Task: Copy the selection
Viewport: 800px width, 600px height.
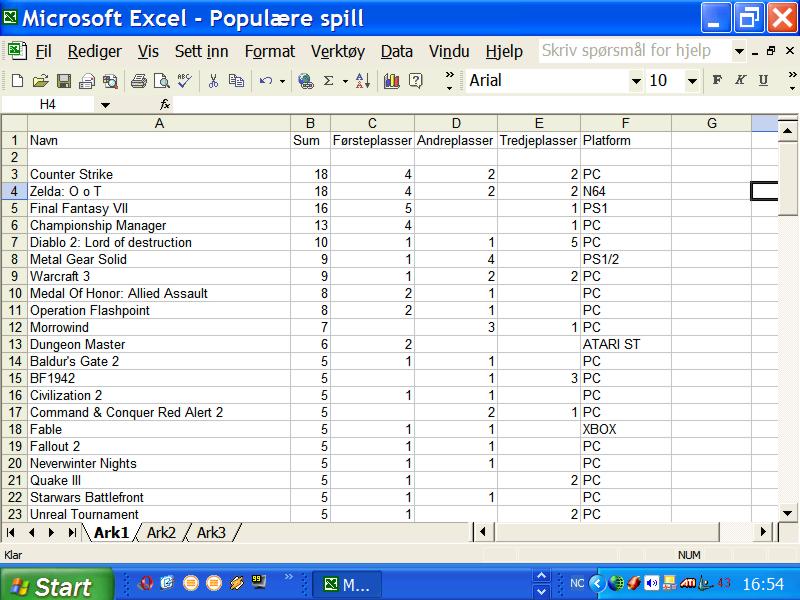Action: (236, 81)
